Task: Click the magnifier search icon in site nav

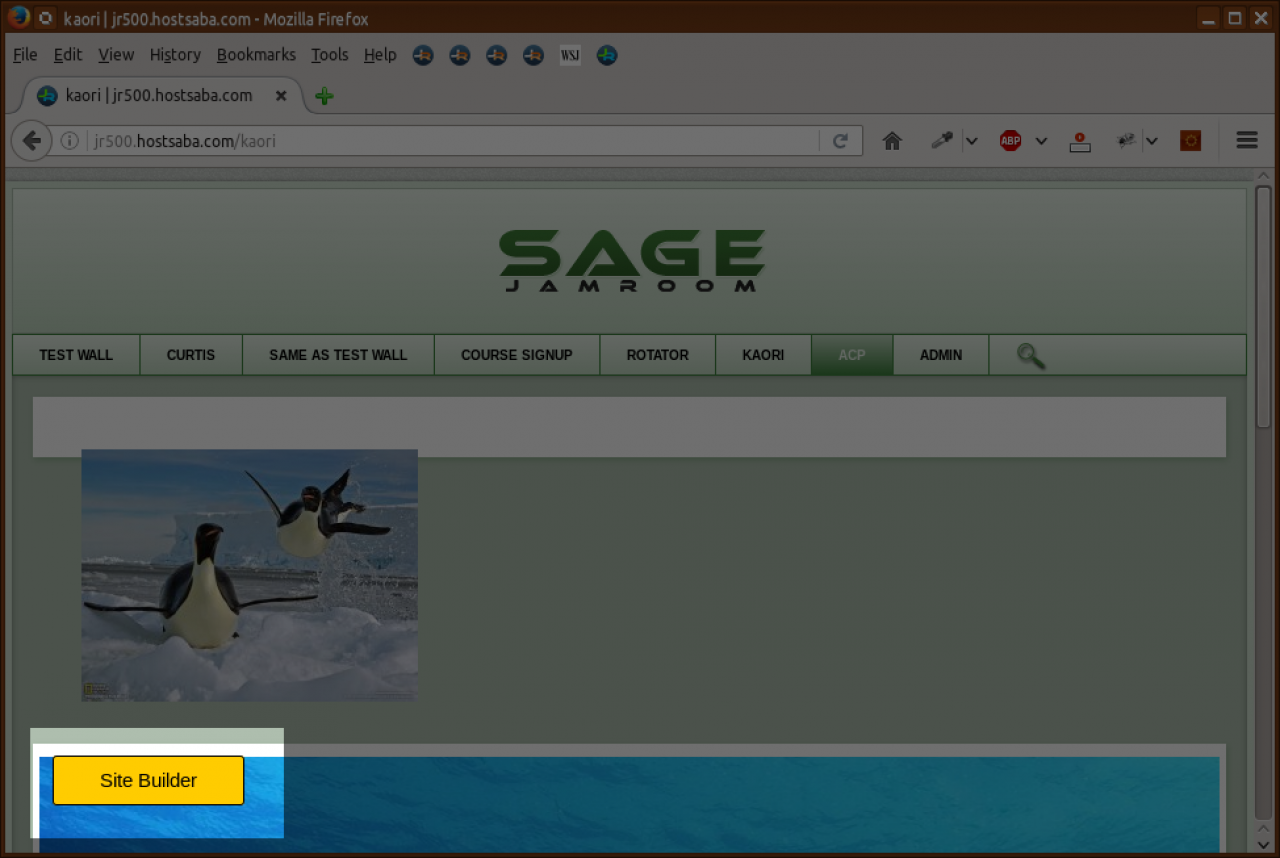Action: pos(1030,355)
